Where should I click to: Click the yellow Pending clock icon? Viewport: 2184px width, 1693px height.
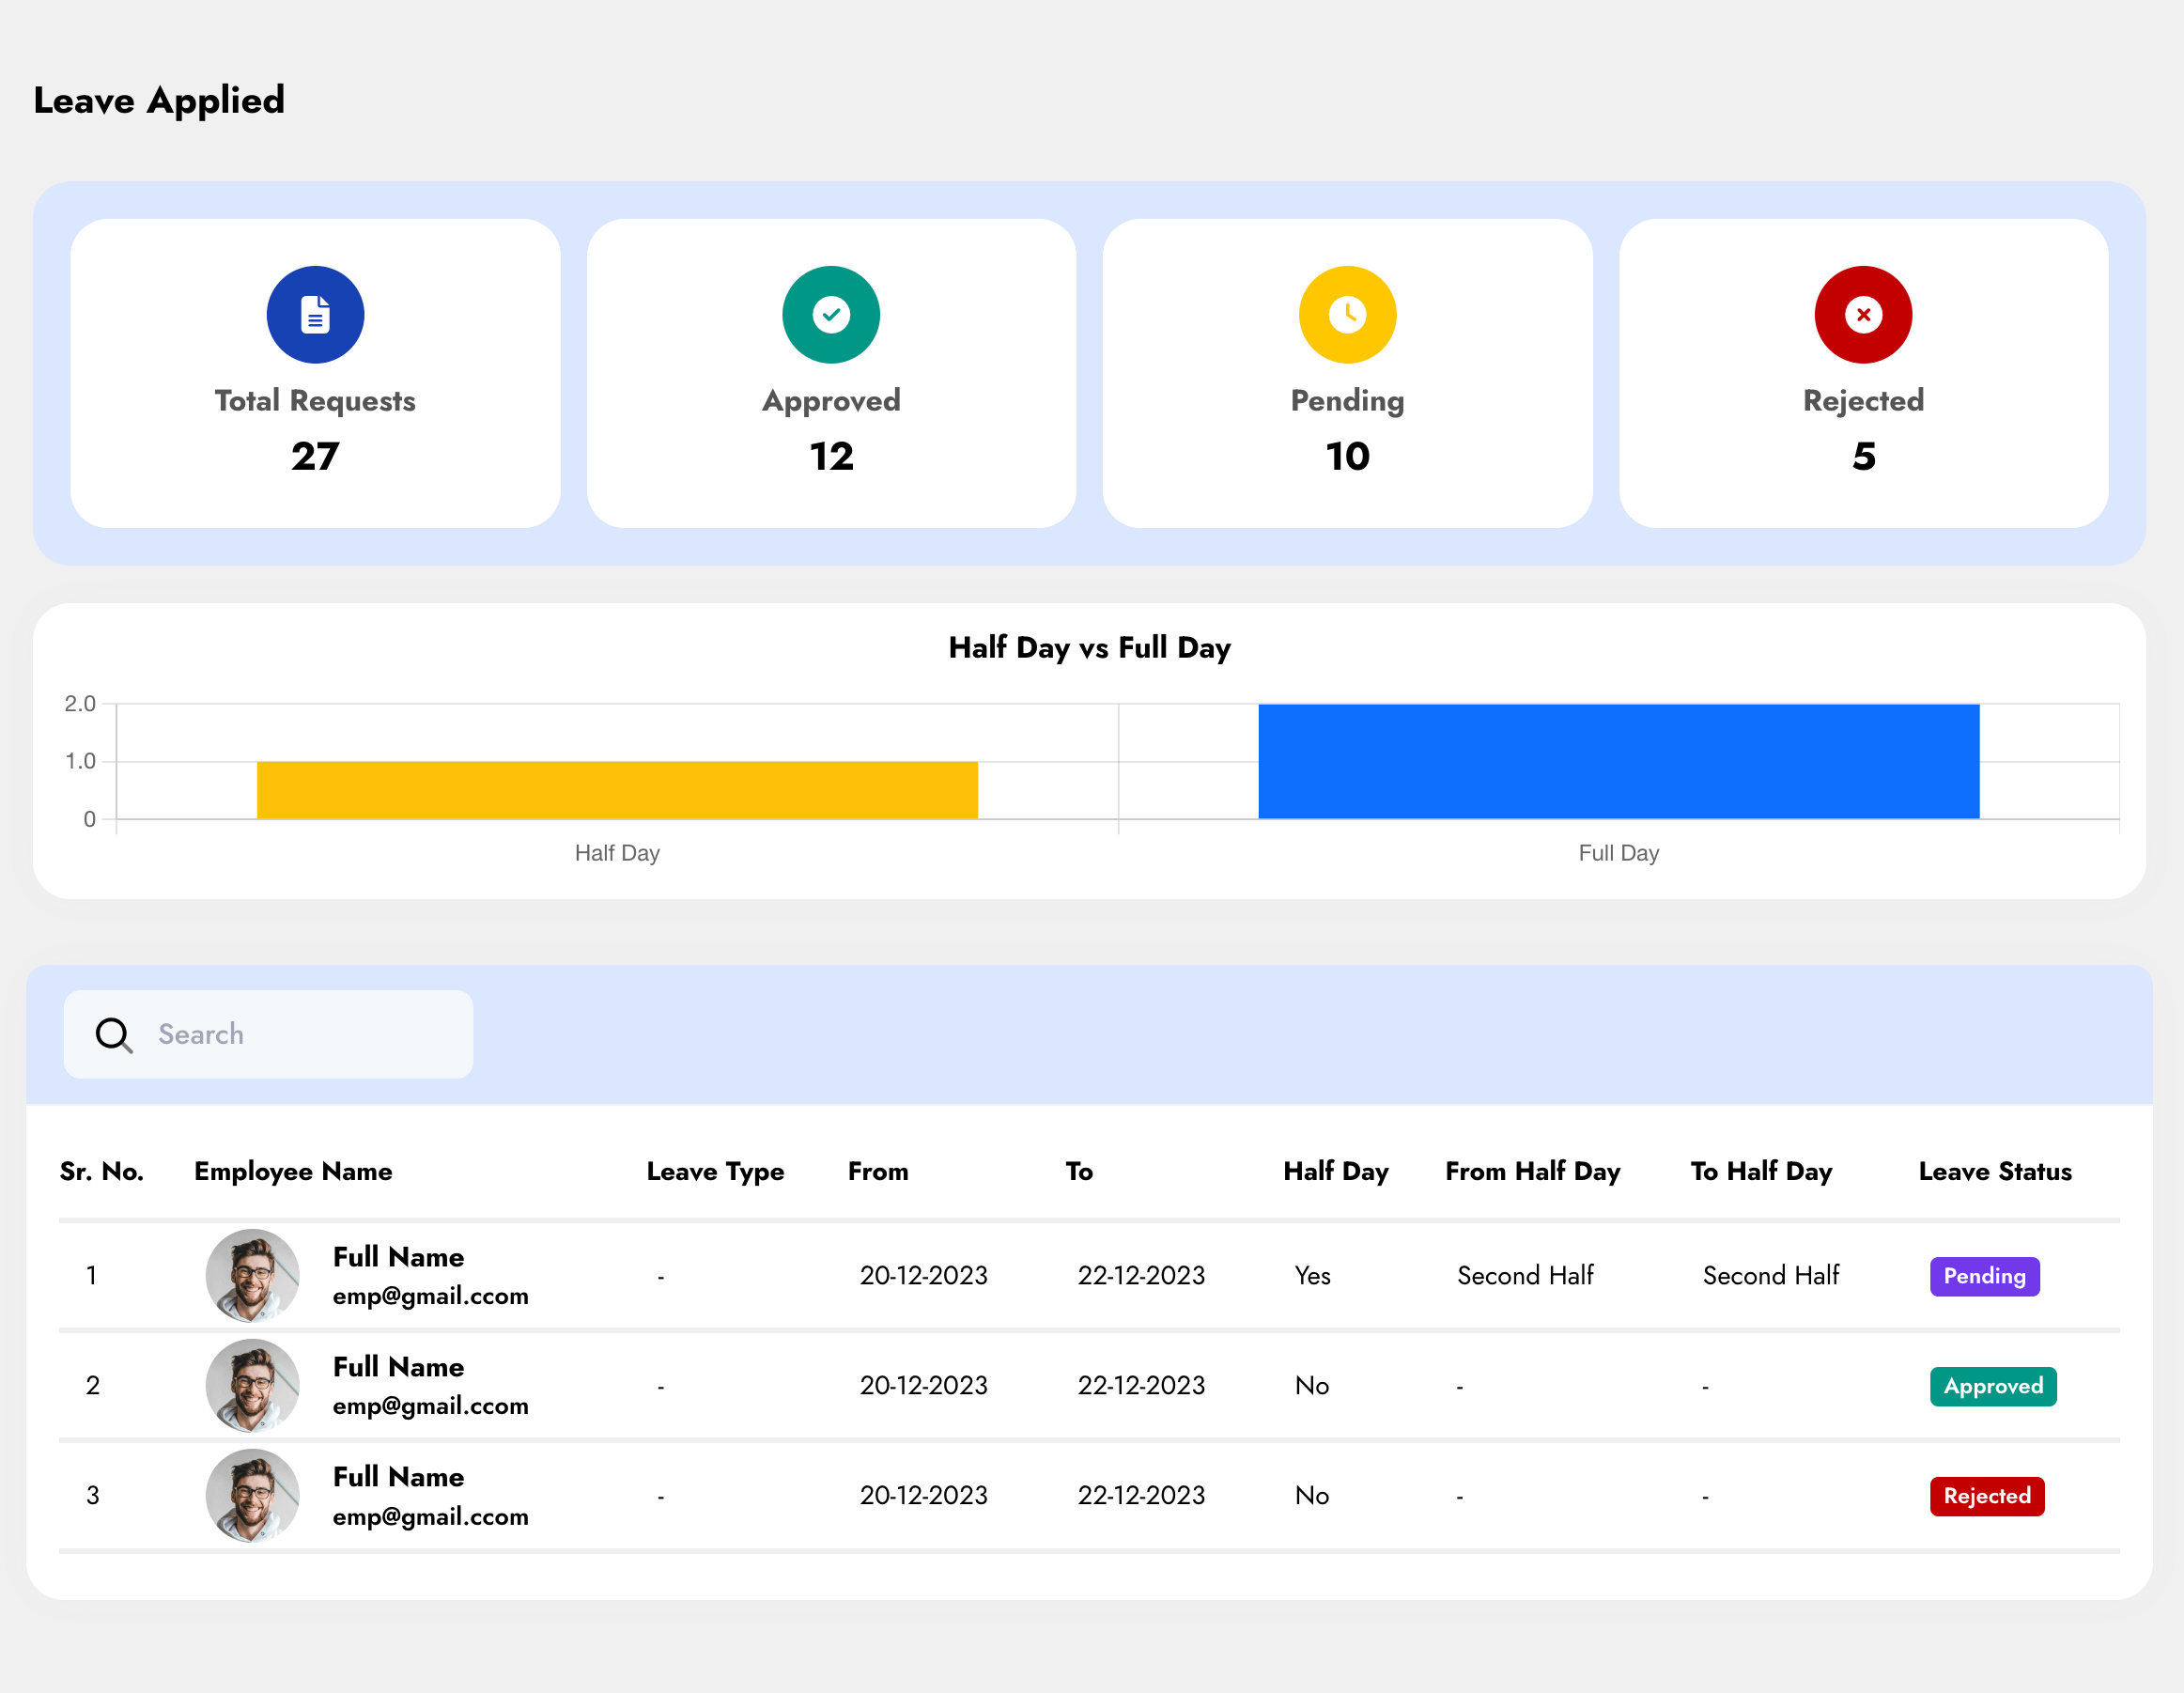point(1346,314)
